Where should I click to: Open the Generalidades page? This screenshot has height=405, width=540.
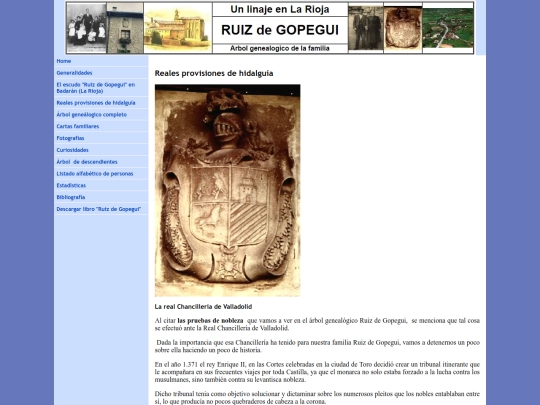[x=74, y=73]
